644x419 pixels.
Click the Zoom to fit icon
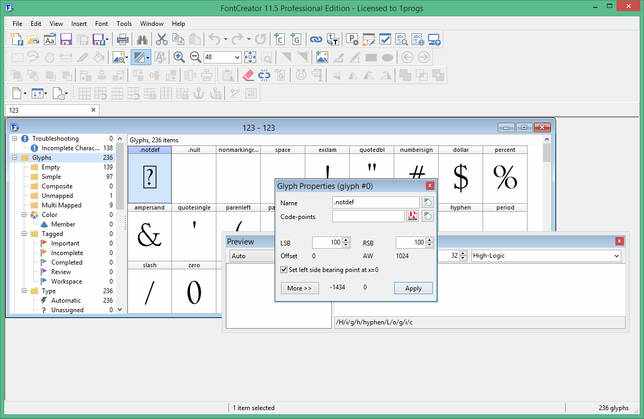click(x=250, y=57)
